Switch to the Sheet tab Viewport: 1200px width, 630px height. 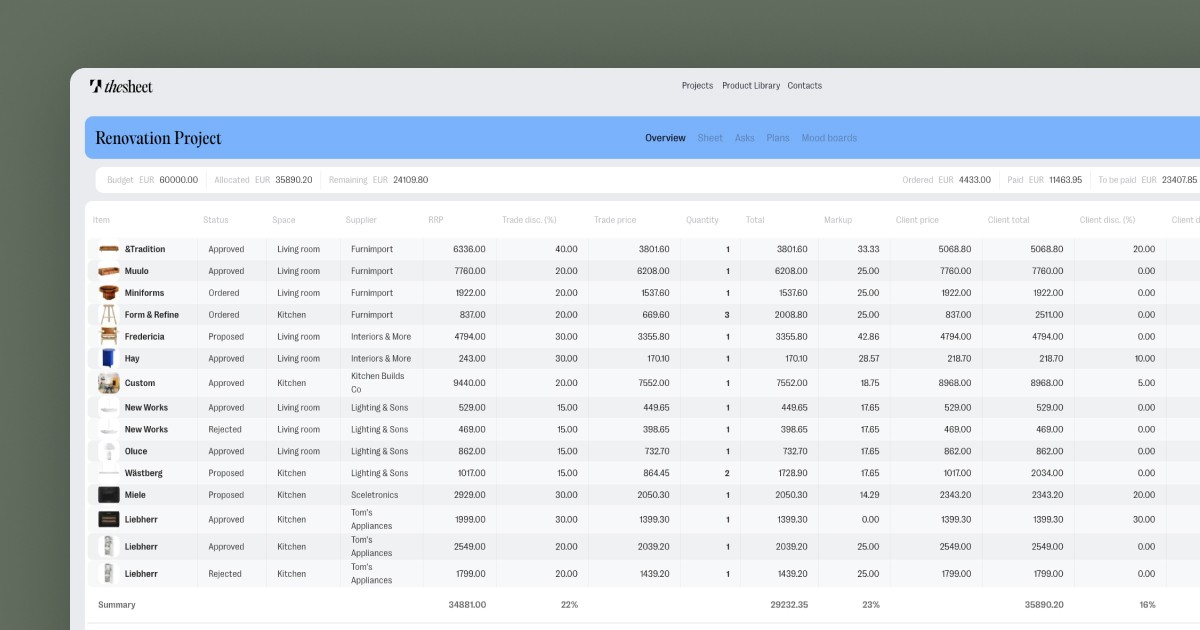(x=710, y=138)
